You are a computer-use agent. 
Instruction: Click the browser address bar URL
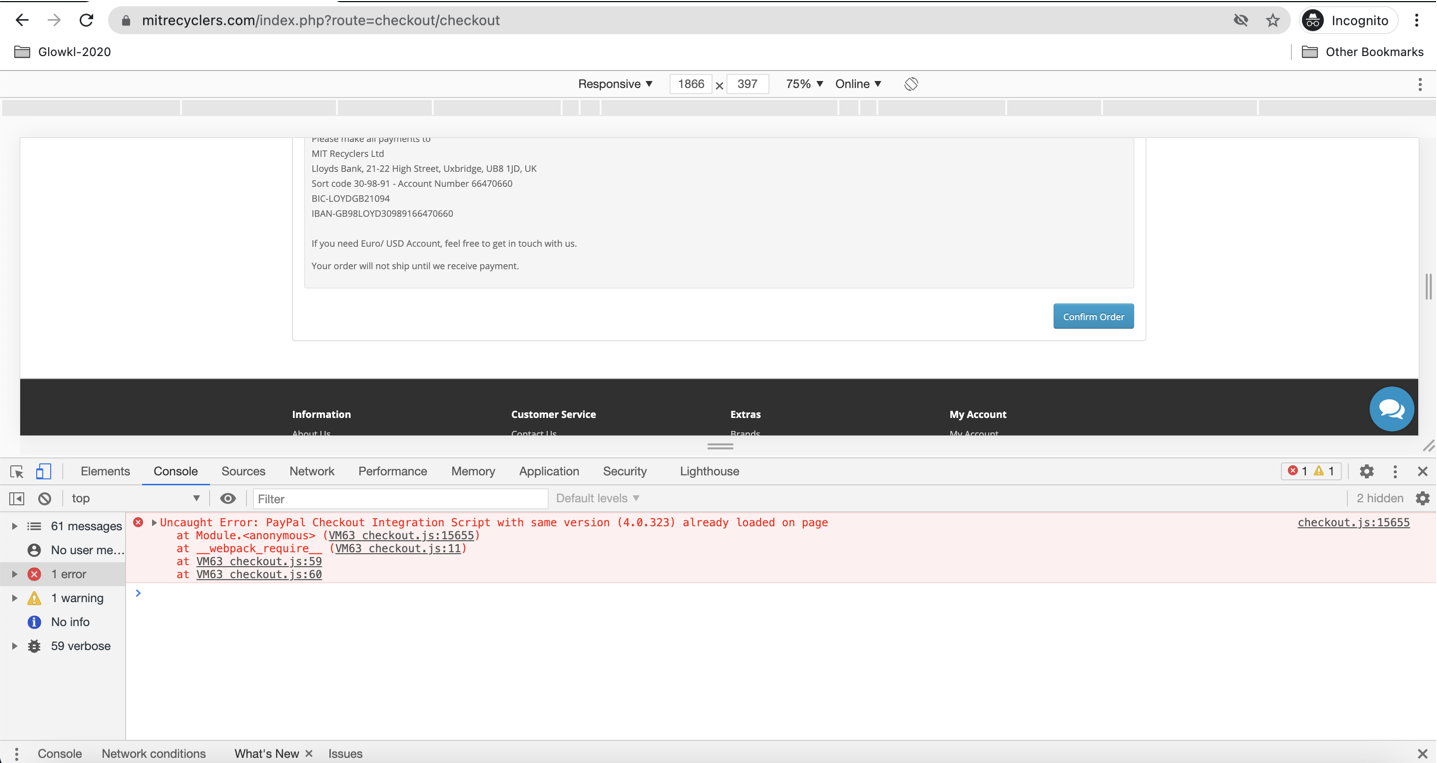(x=321, y=20)
